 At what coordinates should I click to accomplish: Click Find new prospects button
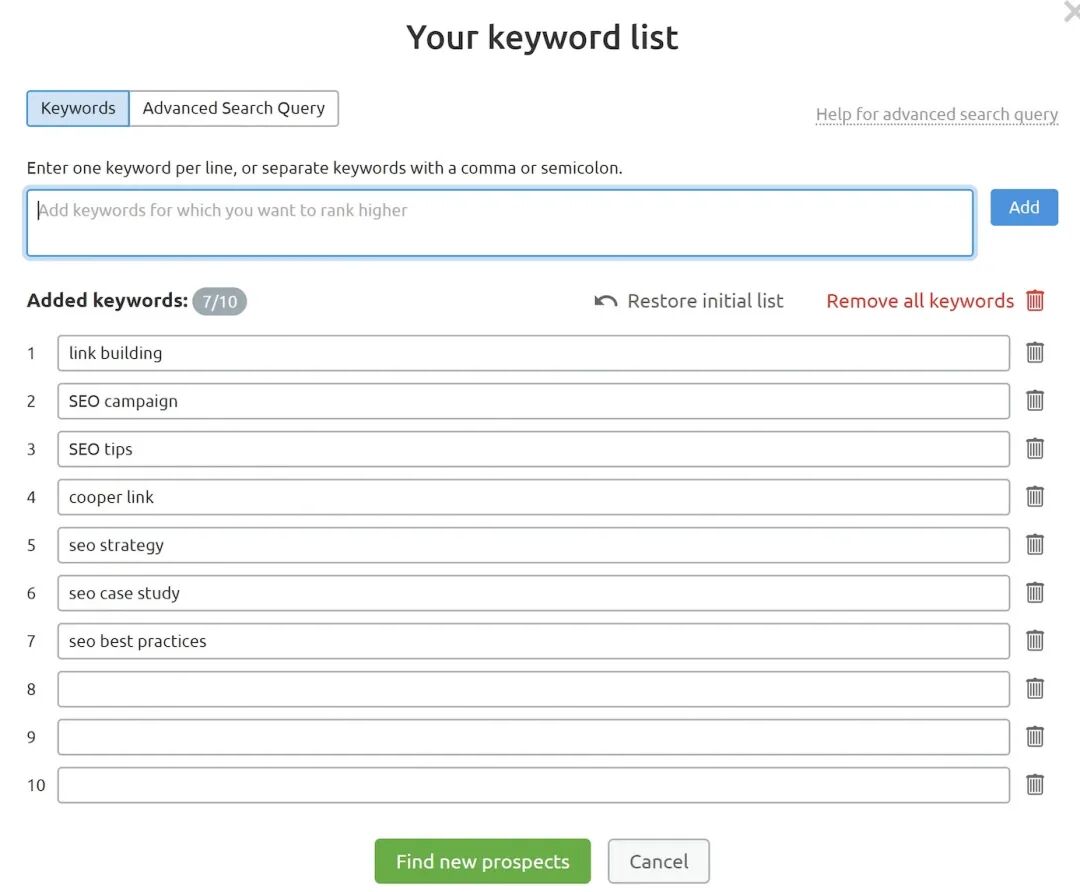pos(482,862)
